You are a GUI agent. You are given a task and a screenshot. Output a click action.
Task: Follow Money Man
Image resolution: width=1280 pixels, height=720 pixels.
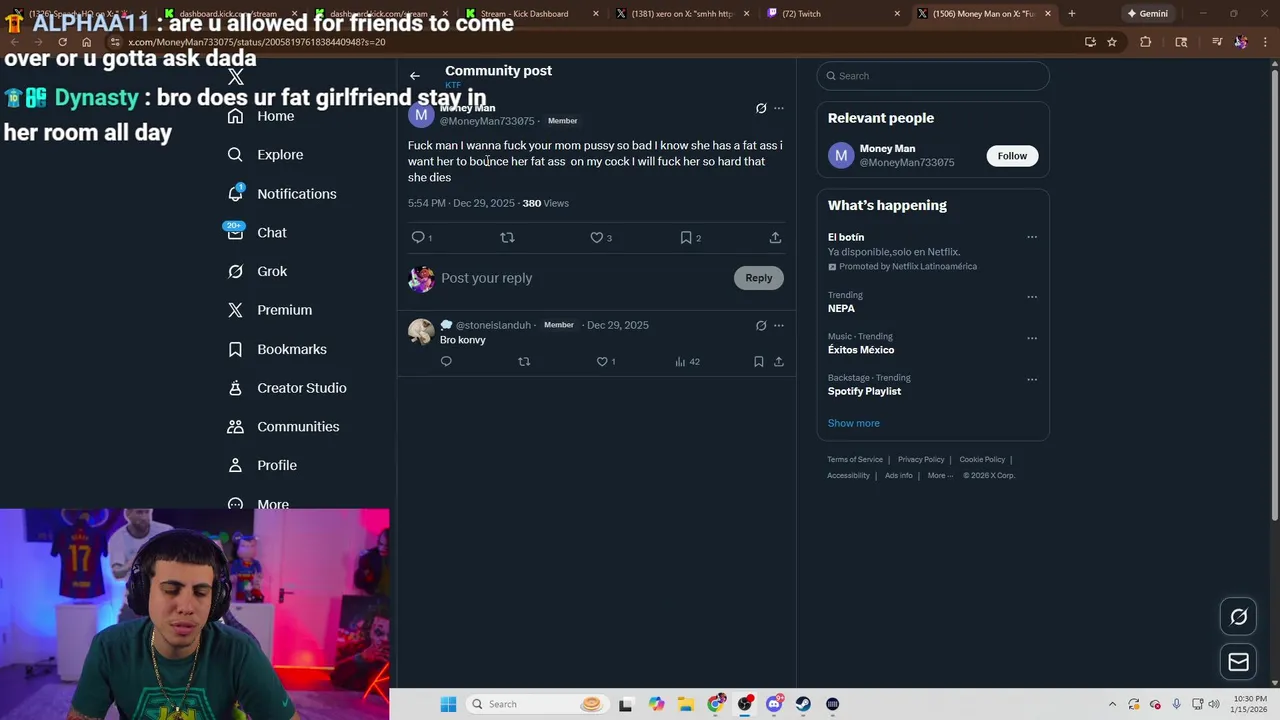[1012, 156]
